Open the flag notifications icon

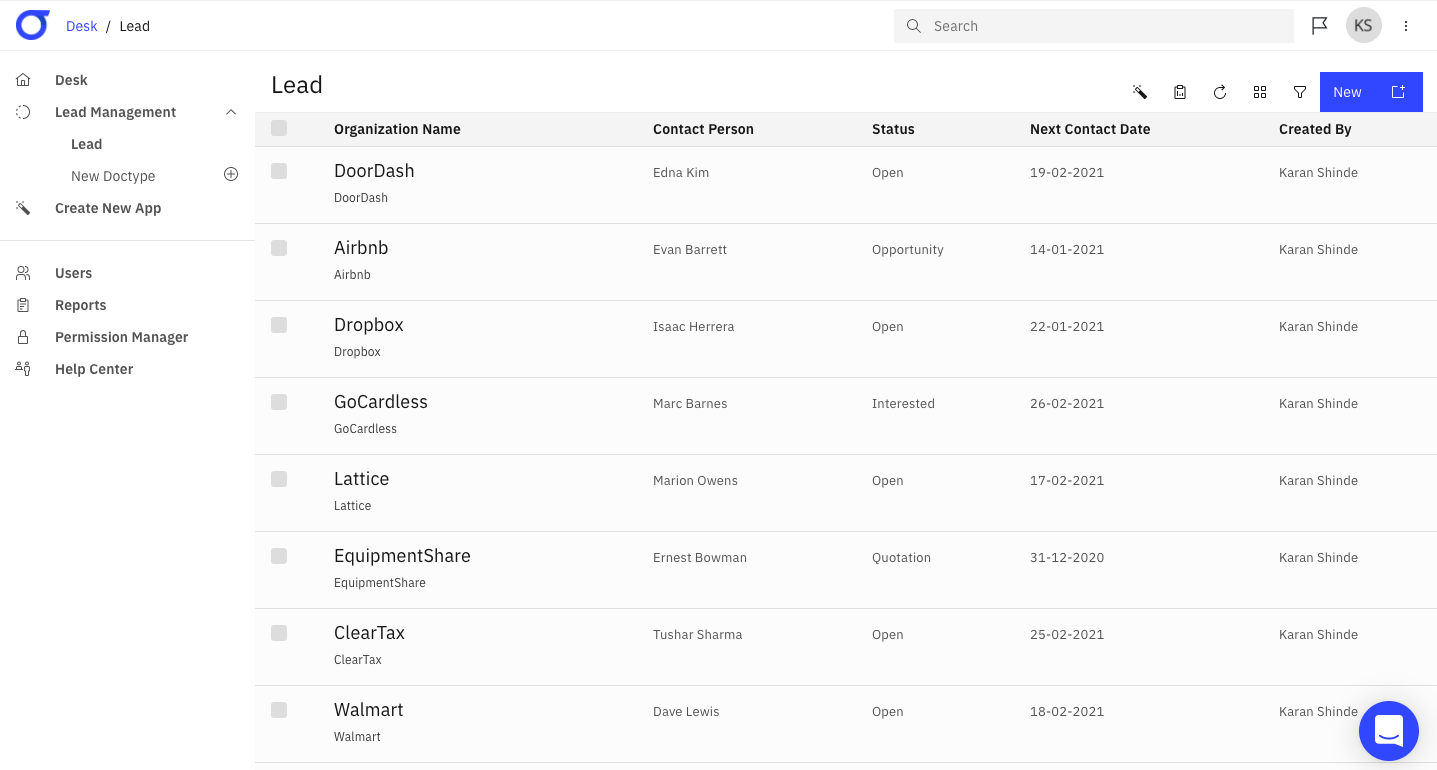1319,26
